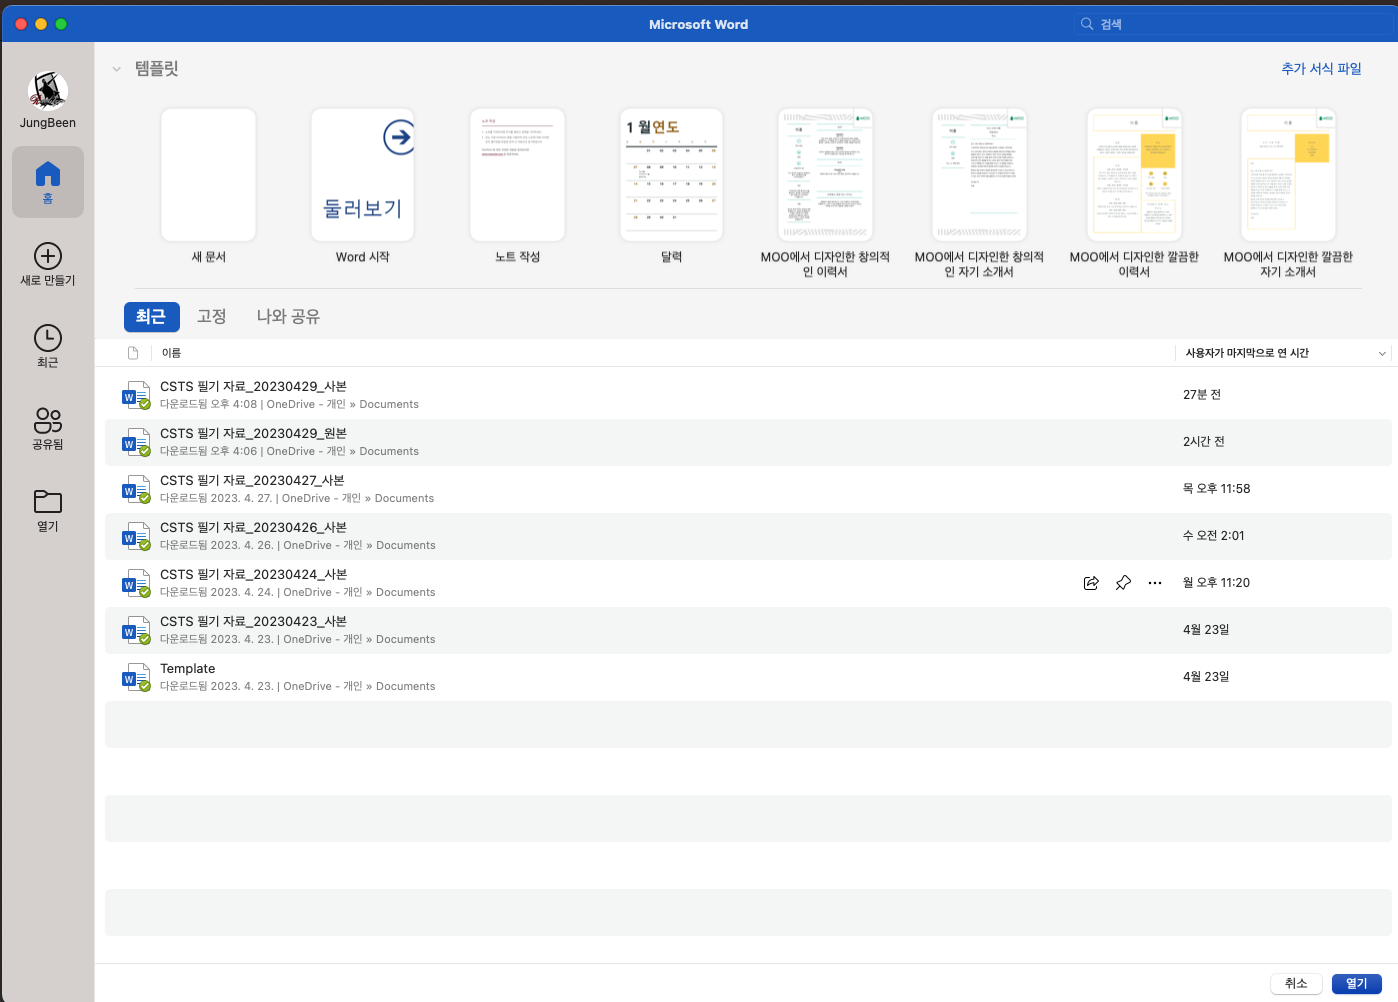This screenshot has width=1398, height=1002.
Task: Click the Microsoft Word window title
Action: [698, 24]
